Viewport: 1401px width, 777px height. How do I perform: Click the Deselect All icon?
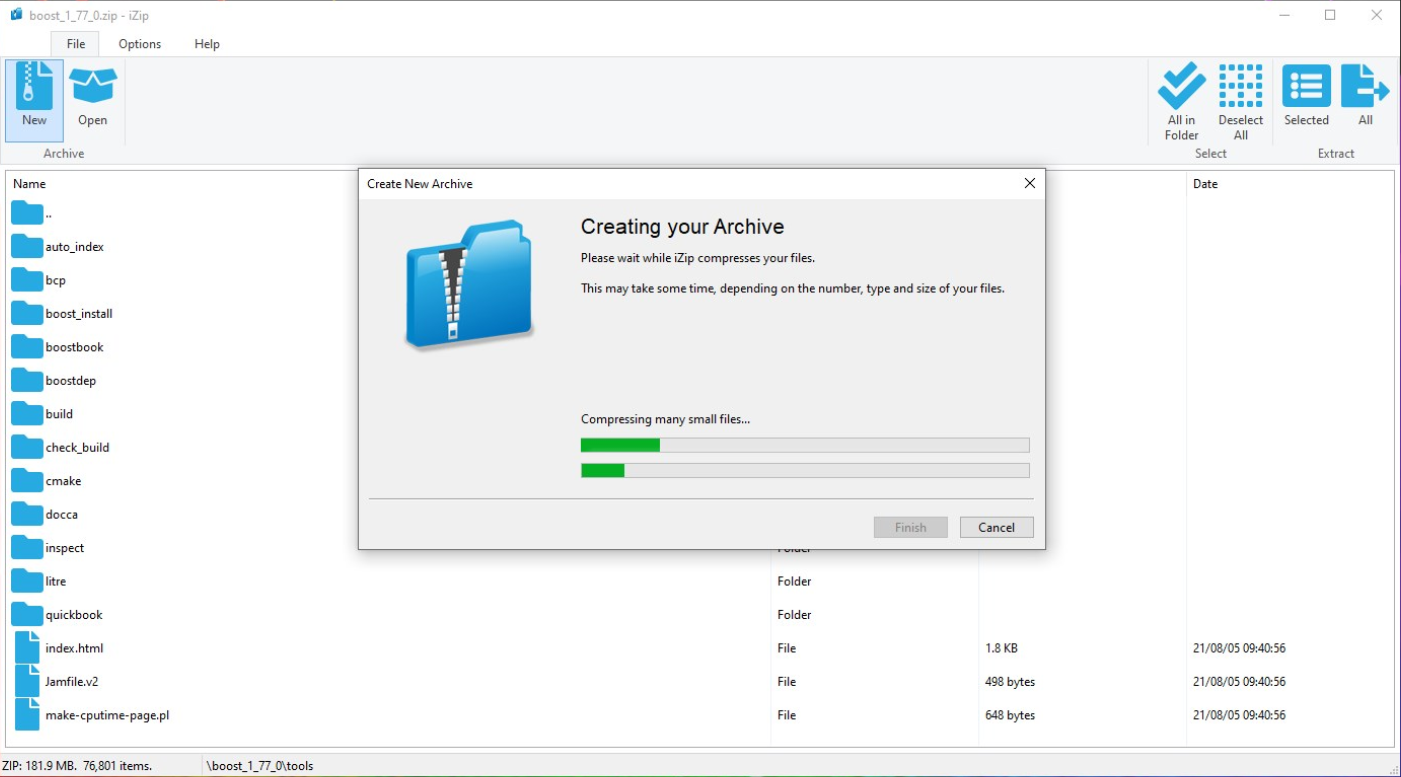1241,86
